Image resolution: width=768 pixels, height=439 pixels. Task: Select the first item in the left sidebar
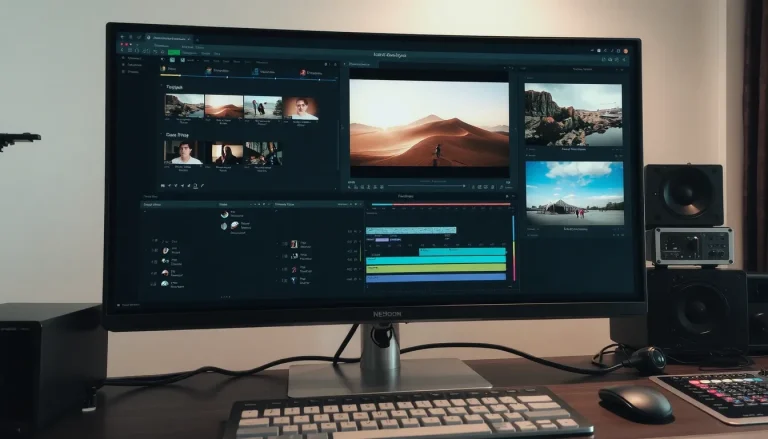(x=132, y=58)
